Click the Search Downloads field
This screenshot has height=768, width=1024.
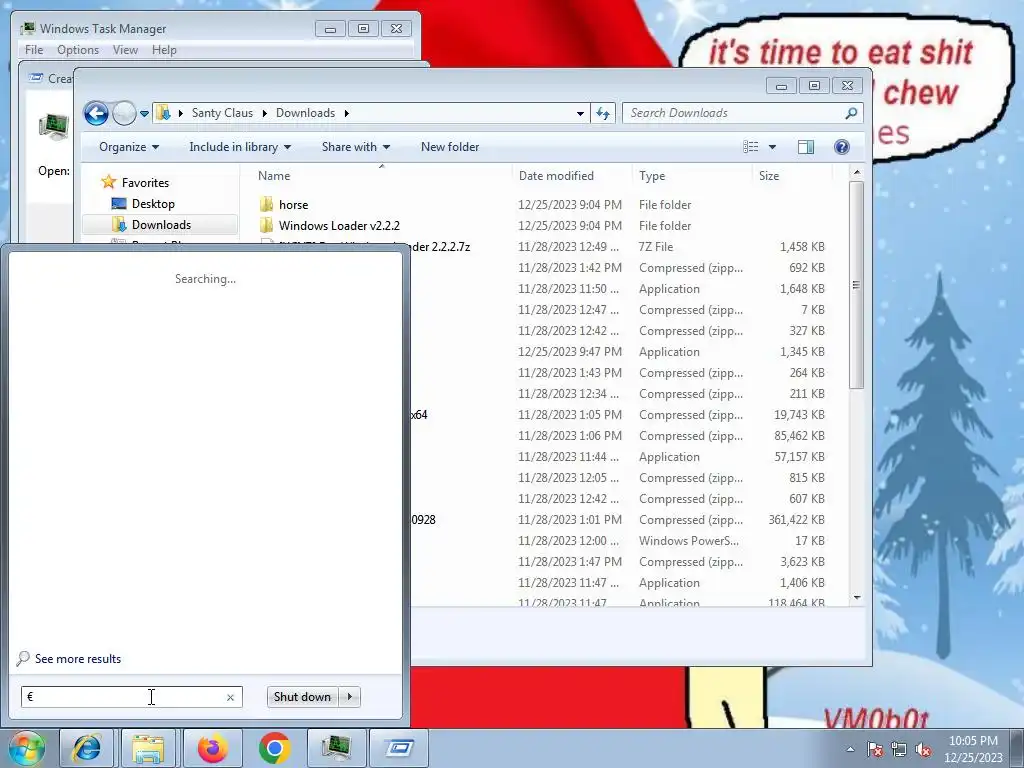743,114
